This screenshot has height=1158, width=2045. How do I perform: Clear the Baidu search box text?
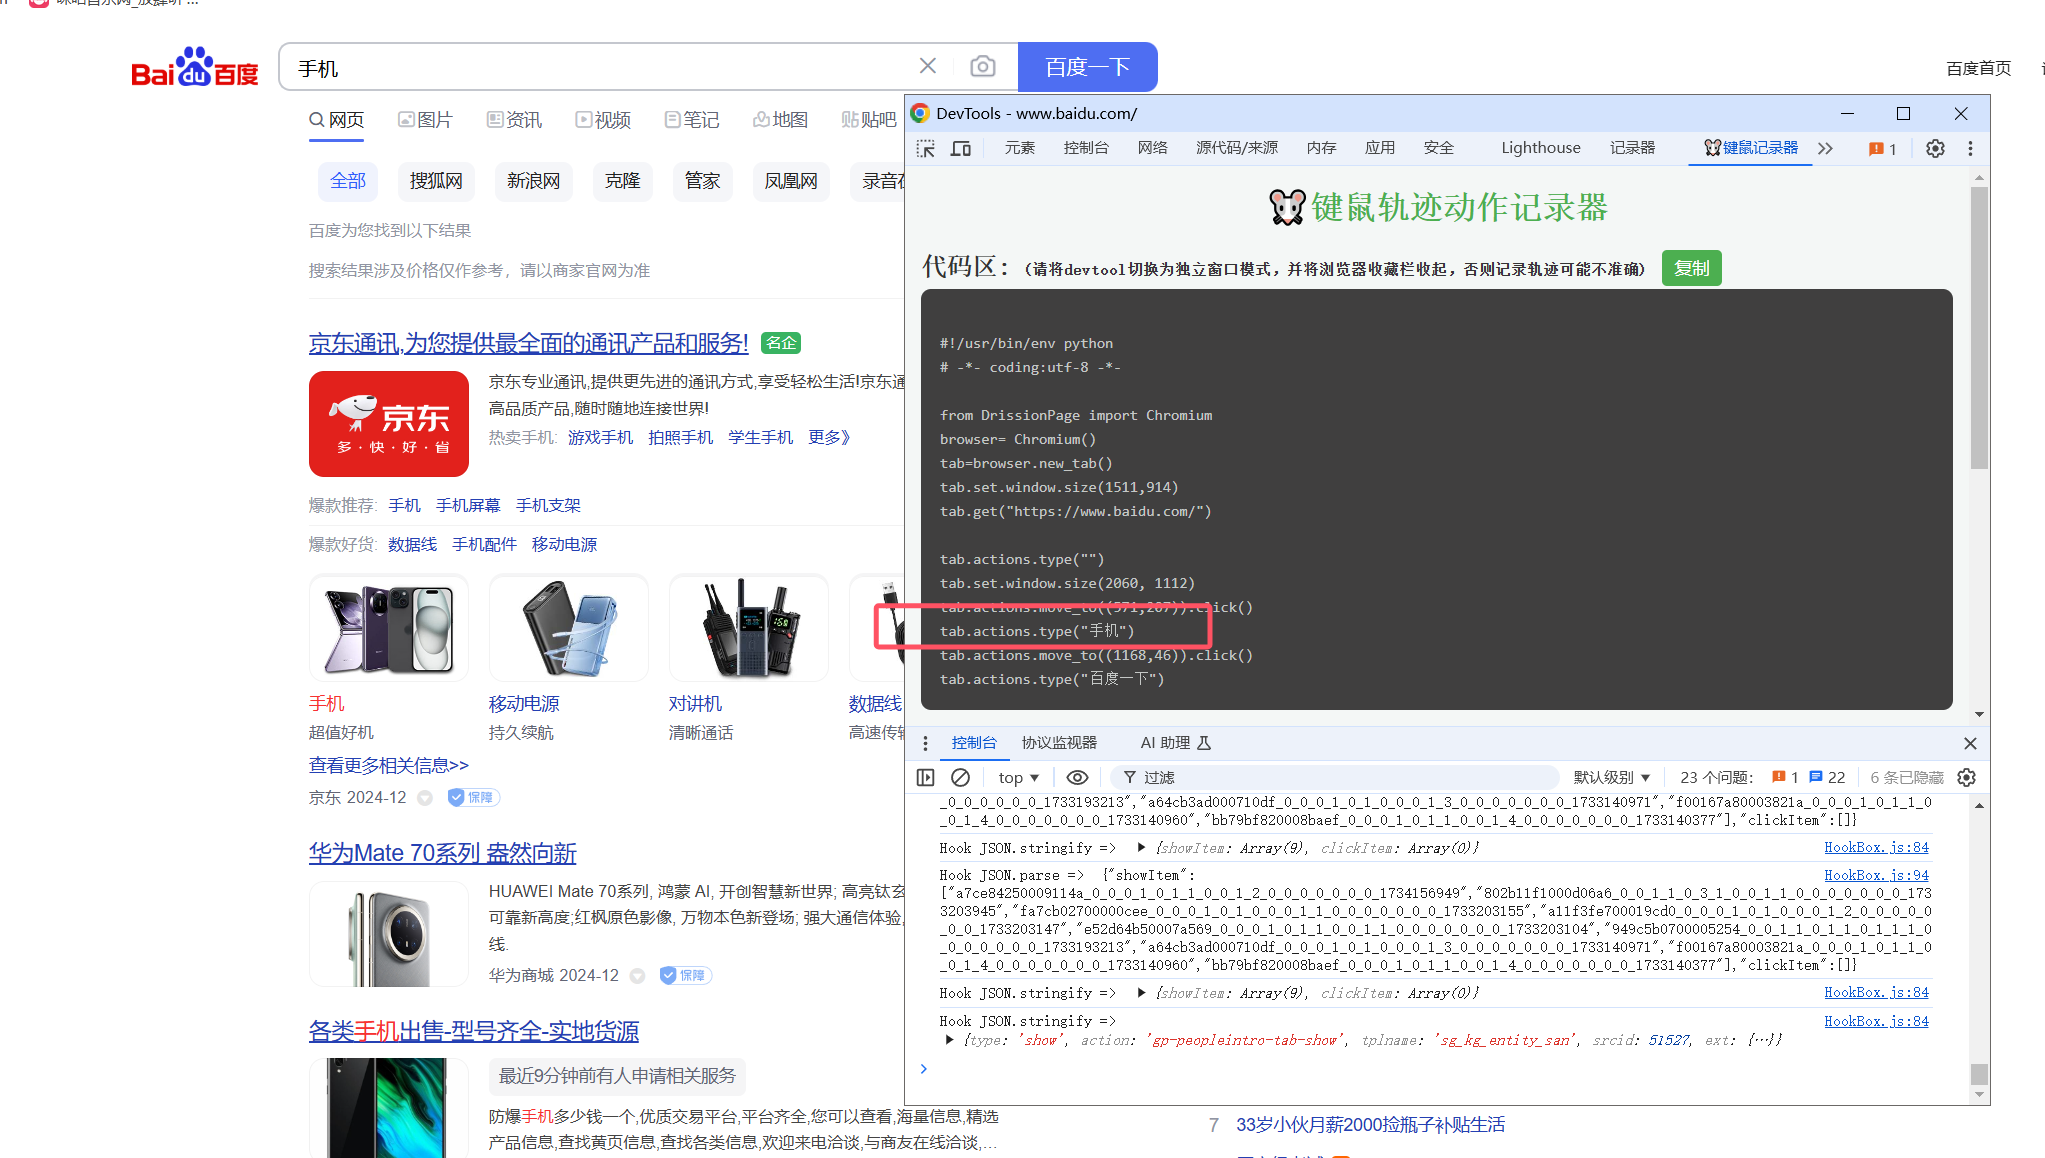[927, 66]
